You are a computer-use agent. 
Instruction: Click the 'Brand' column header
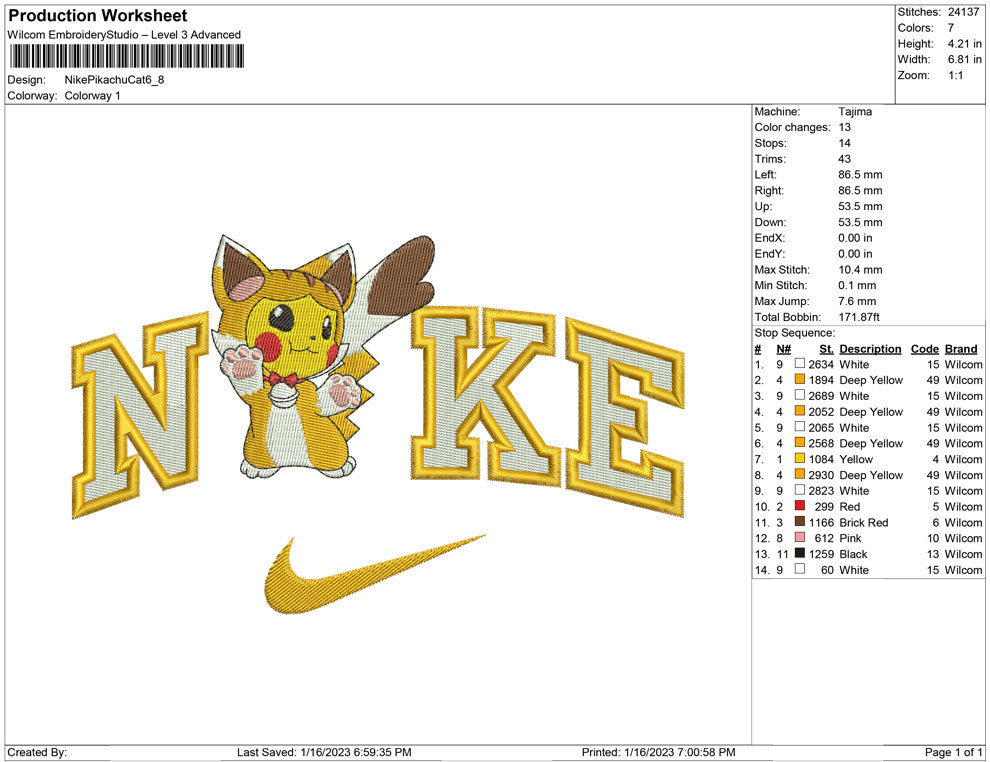[x=961, y=349]
